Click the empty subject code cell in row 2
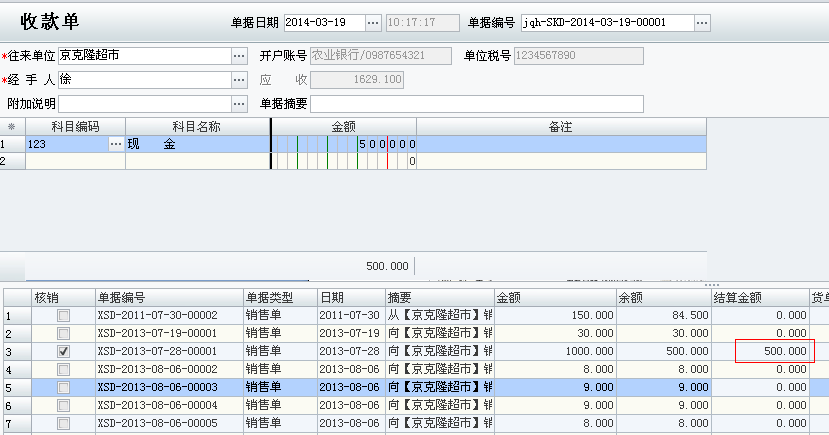This screenshot has height=435, width=829. [75, 161]
